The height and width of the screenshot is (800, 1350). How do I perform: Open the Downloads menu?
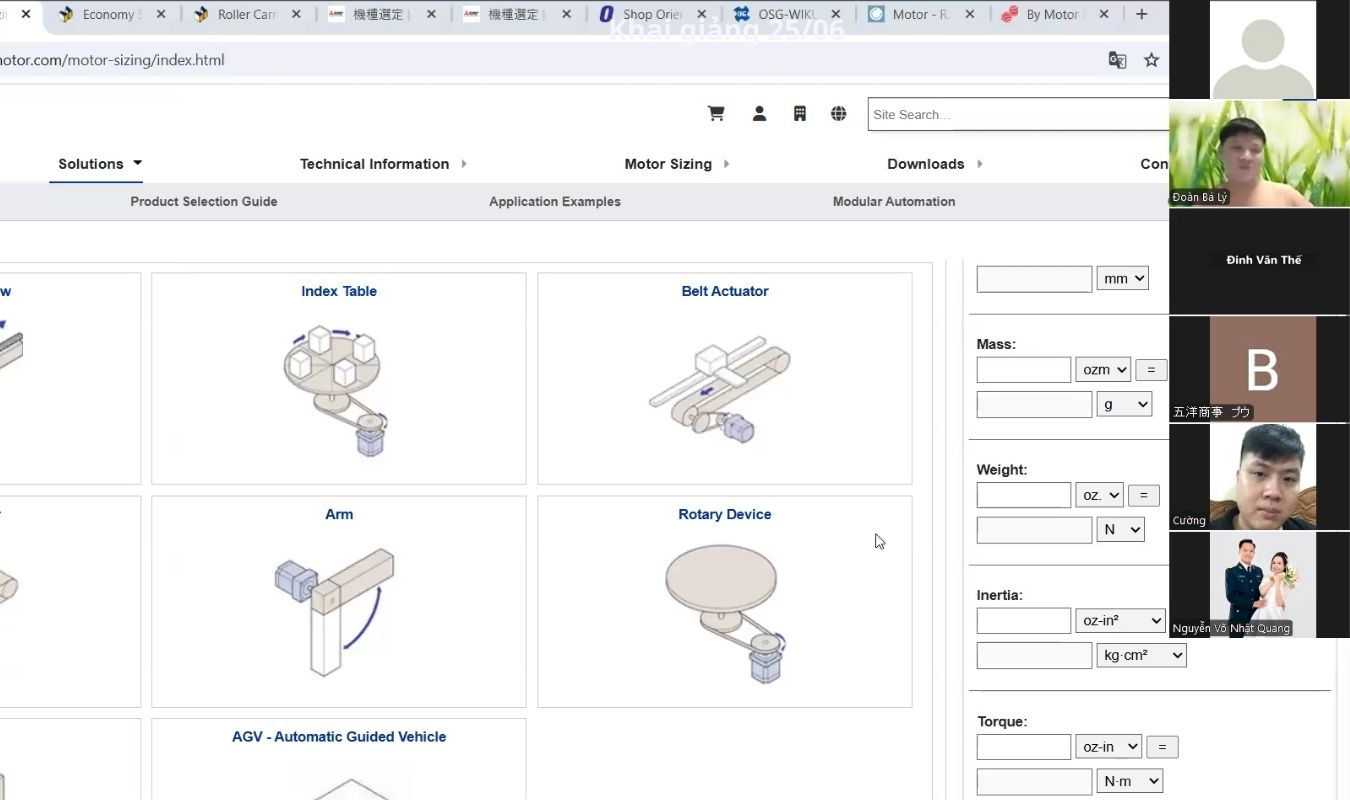coord(935,164)
